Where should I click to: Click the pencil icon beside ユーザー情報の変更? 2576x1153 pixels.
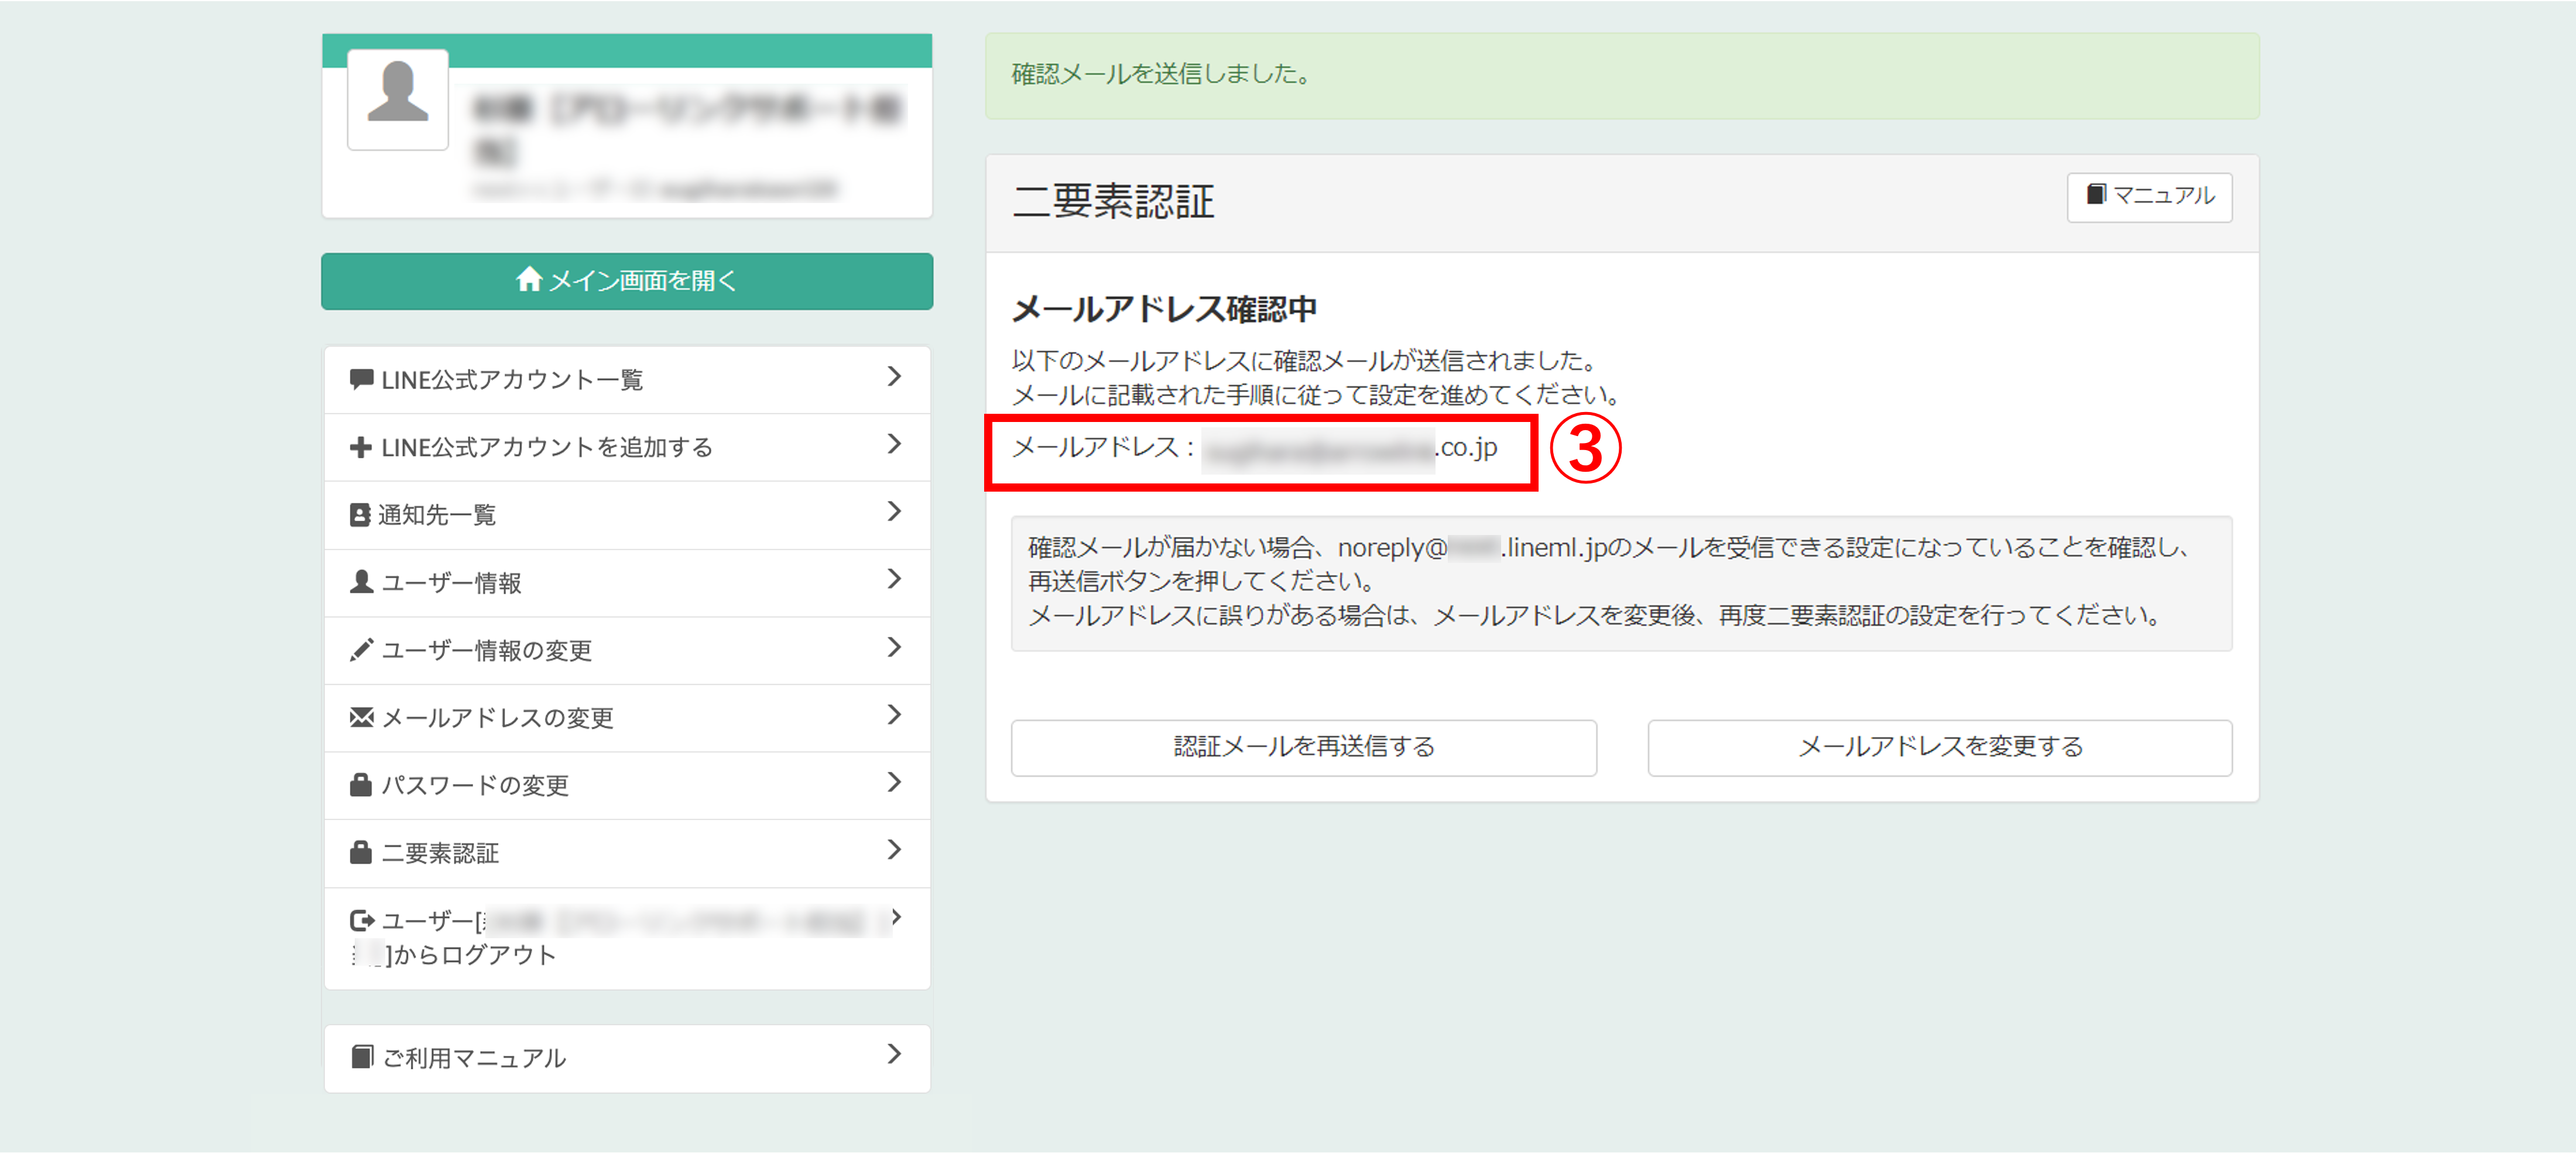(361, 649)
